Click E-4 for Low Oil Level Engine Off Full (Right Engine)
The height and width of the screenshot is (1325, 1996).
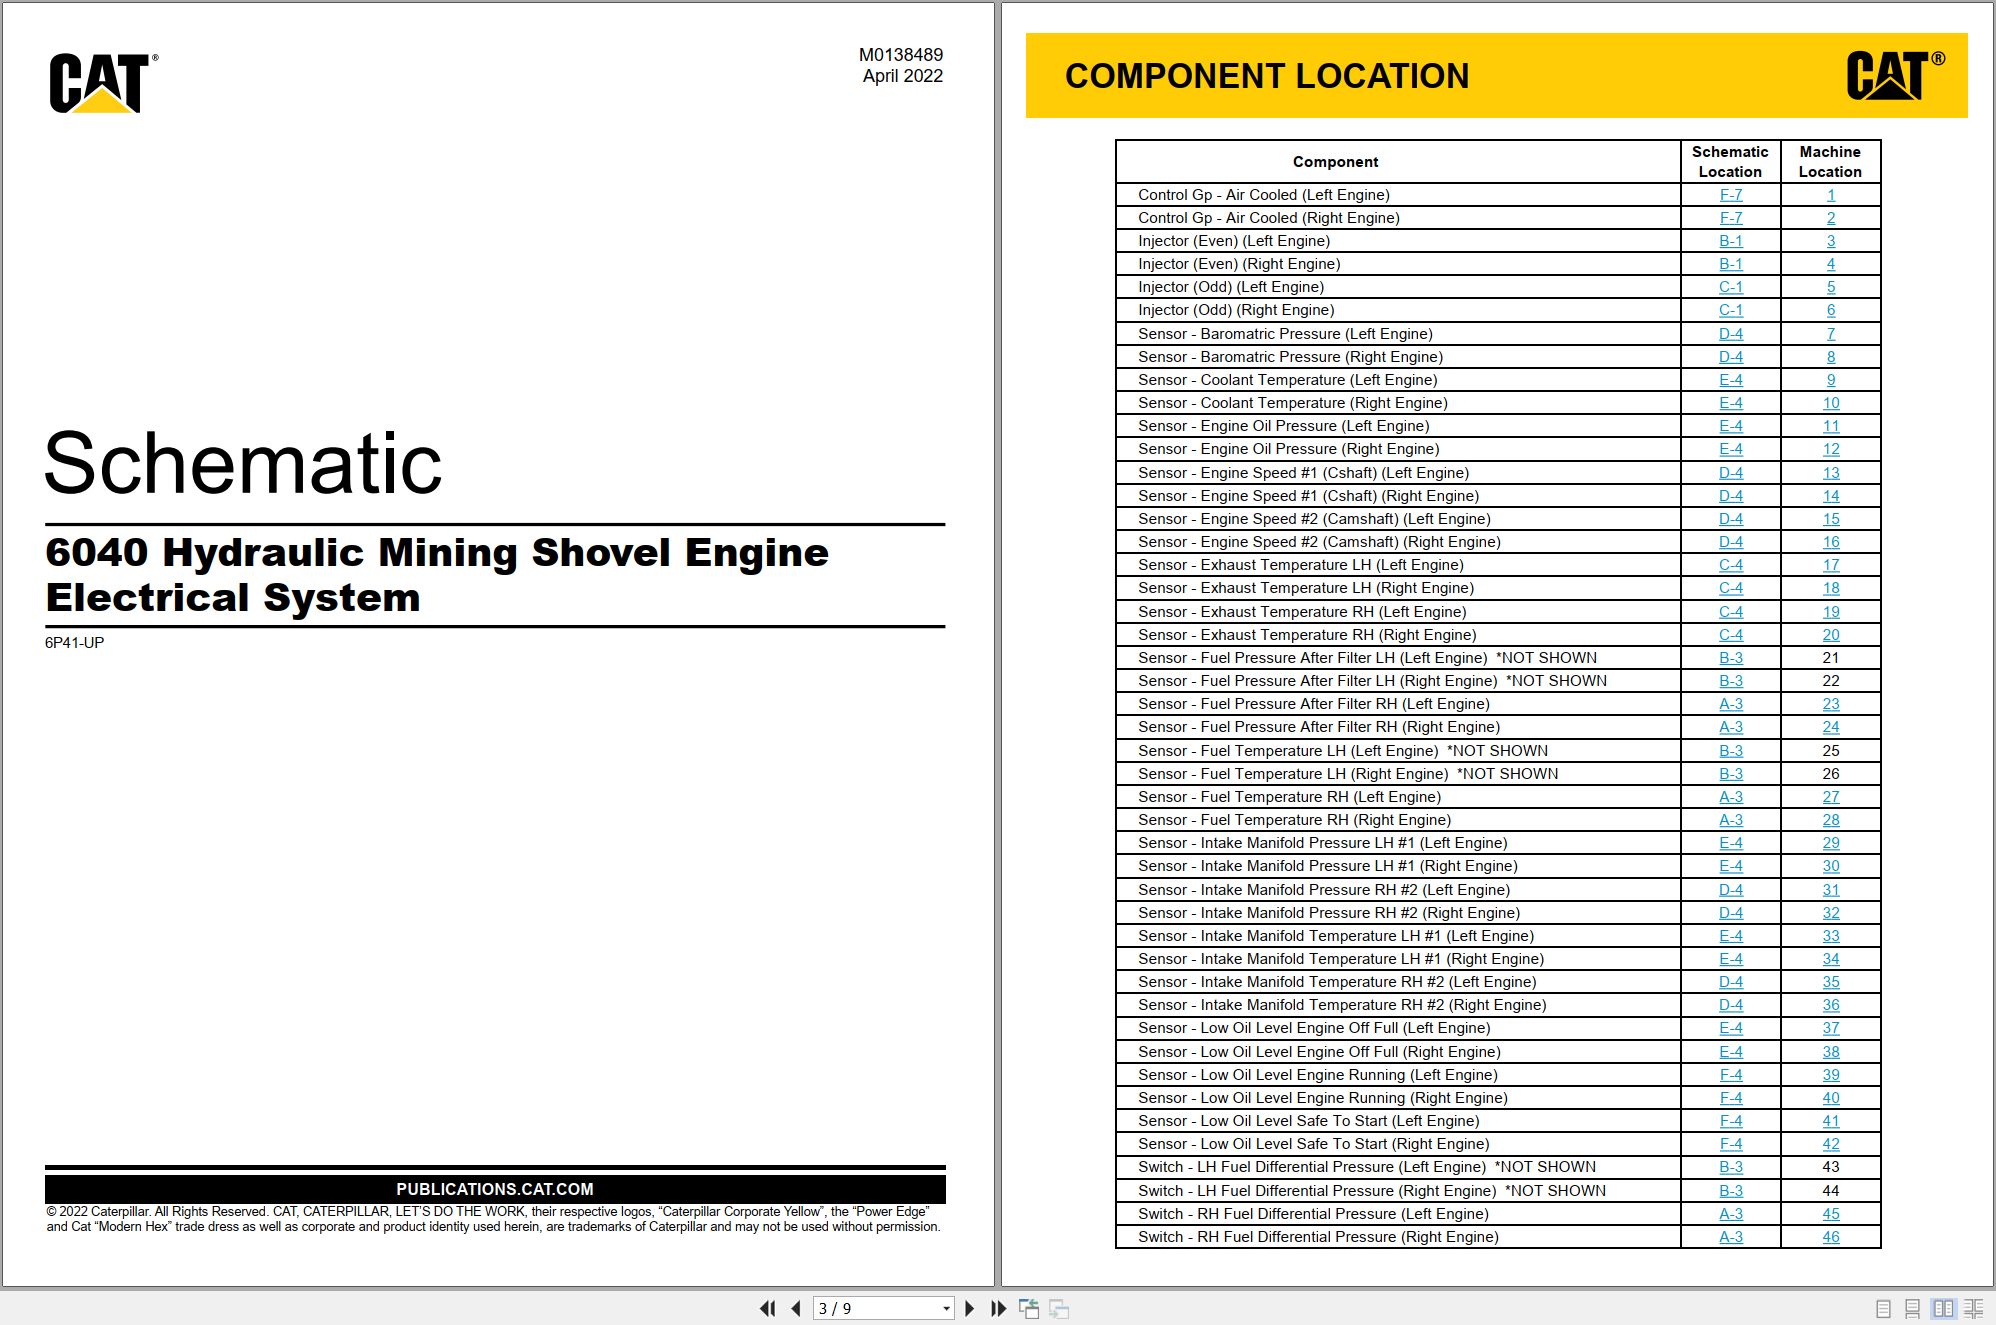tap(1731, 1052)
